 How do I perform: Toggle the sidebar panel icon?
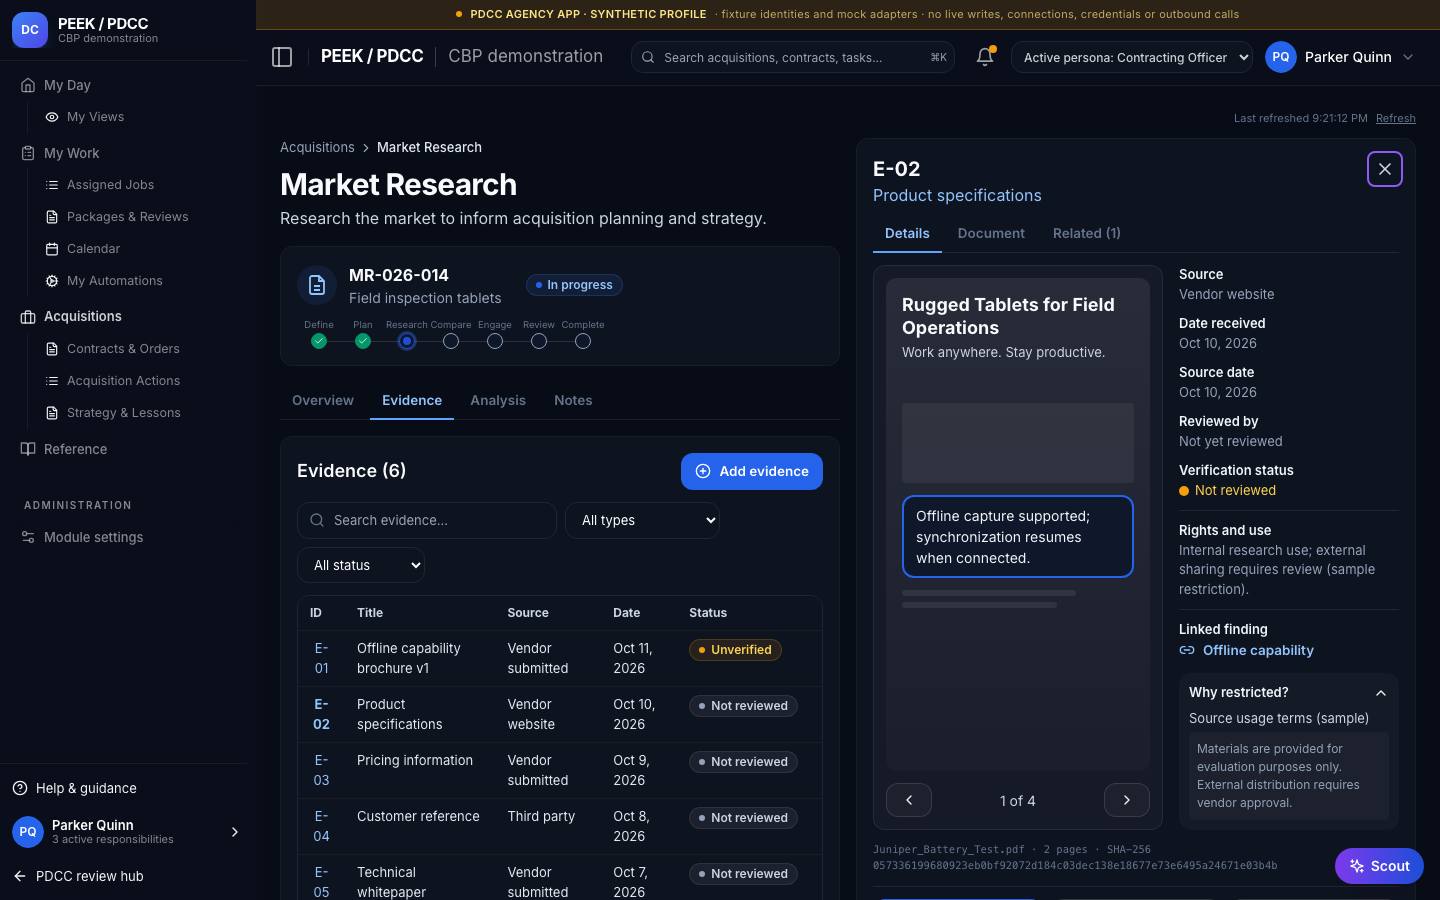point(282,57)
